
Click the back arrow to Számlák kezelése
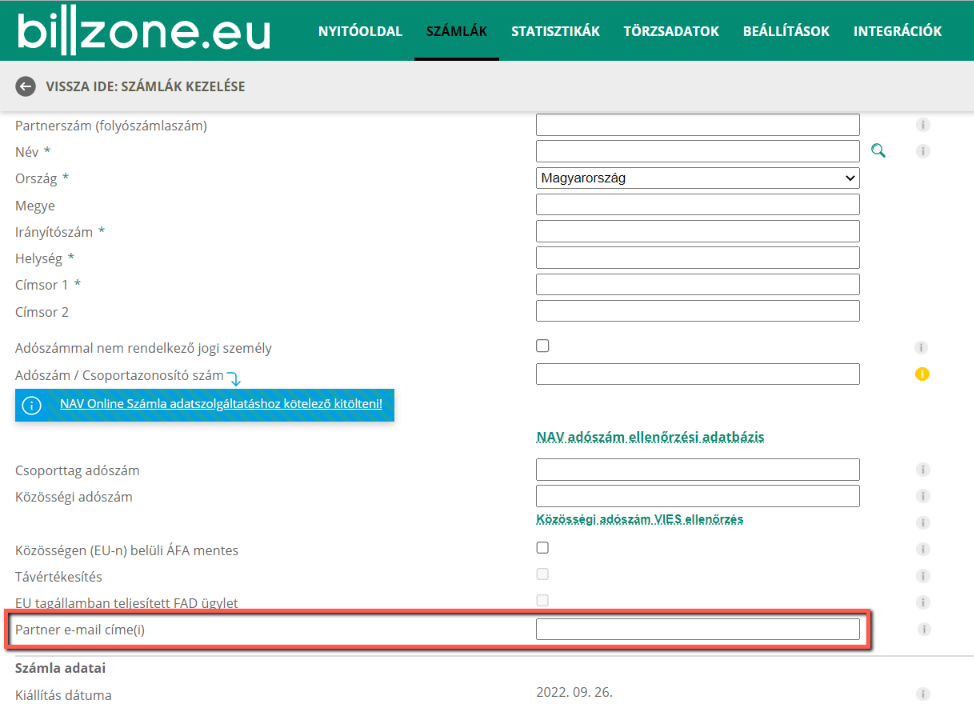tap(25, 86)
